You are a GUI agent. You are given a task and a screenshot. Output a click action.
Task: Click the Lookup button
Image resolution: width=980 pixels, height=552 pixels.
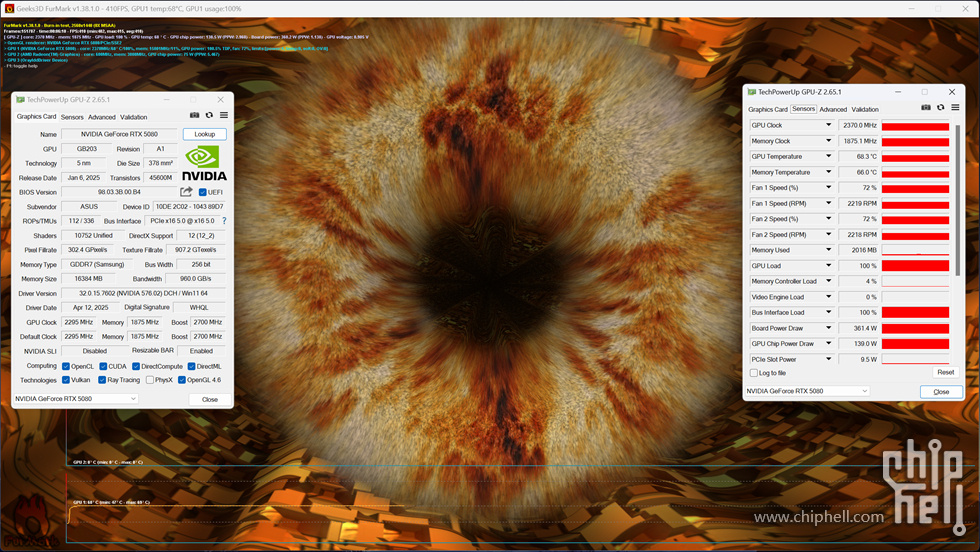(204, 134)
